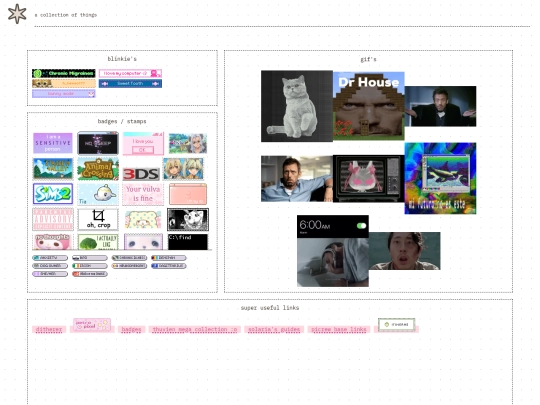Open the 6:00 AM alarm GIF
540x405 pixels.
[x=333, y=251]
